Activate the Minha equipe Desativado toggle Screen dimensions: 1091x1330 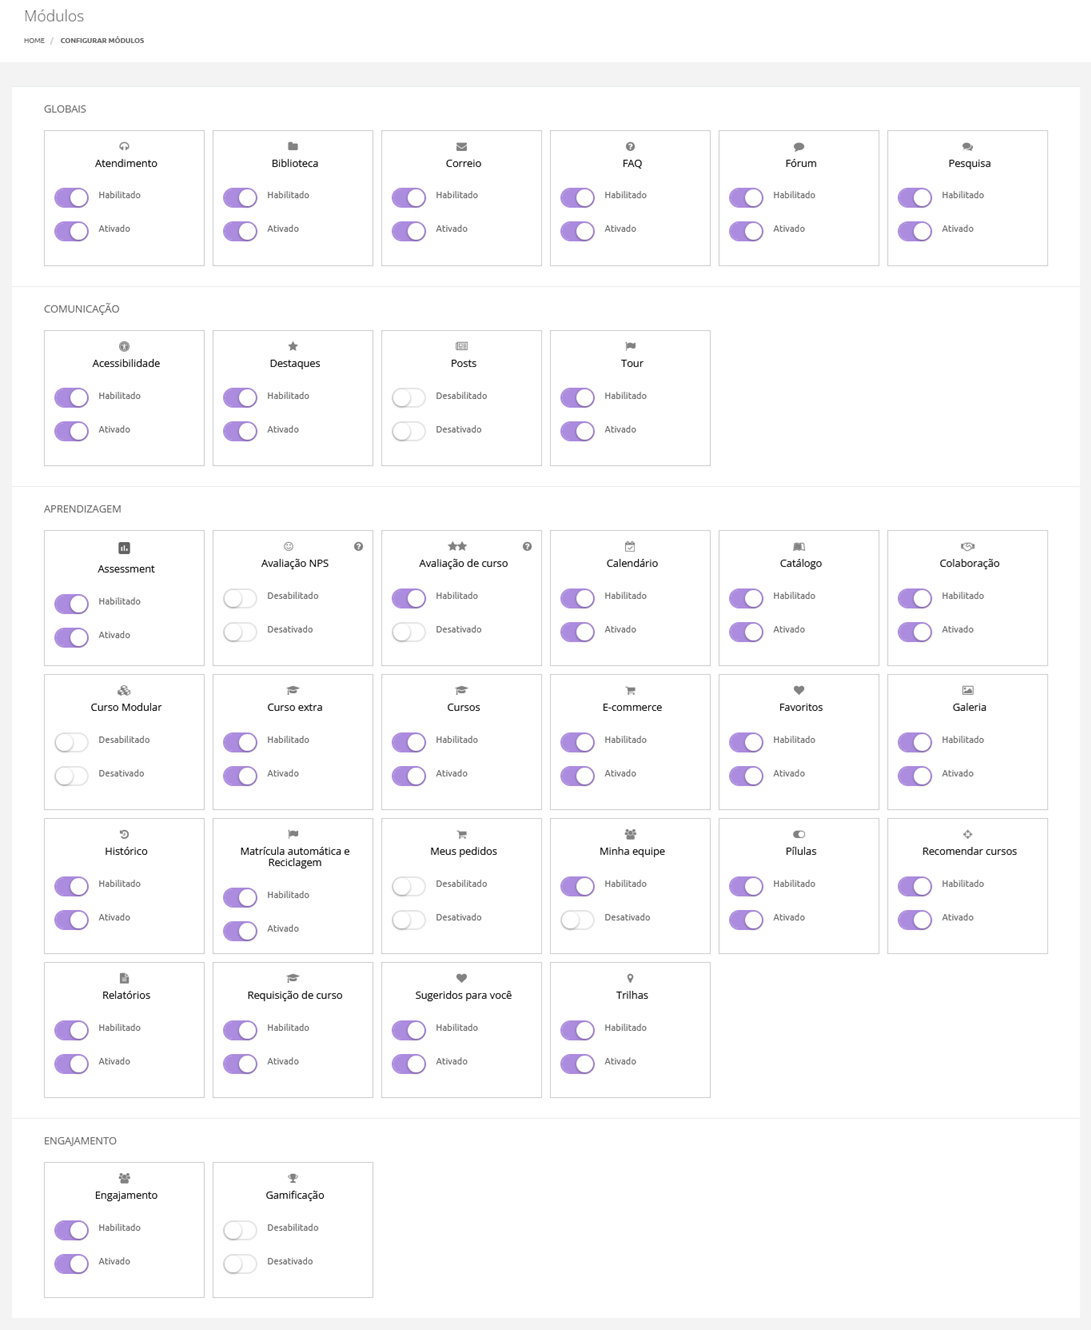[x=577, y=920]
